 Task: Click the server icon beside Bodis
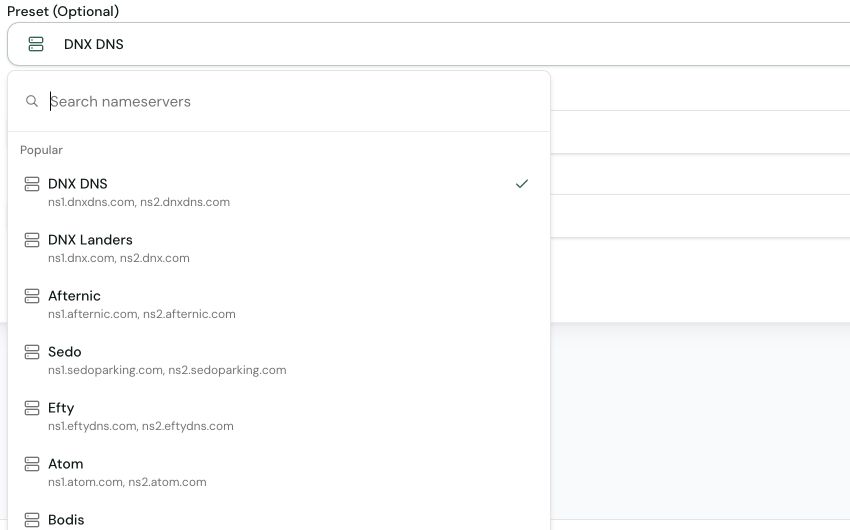click(x=32, y=520)
